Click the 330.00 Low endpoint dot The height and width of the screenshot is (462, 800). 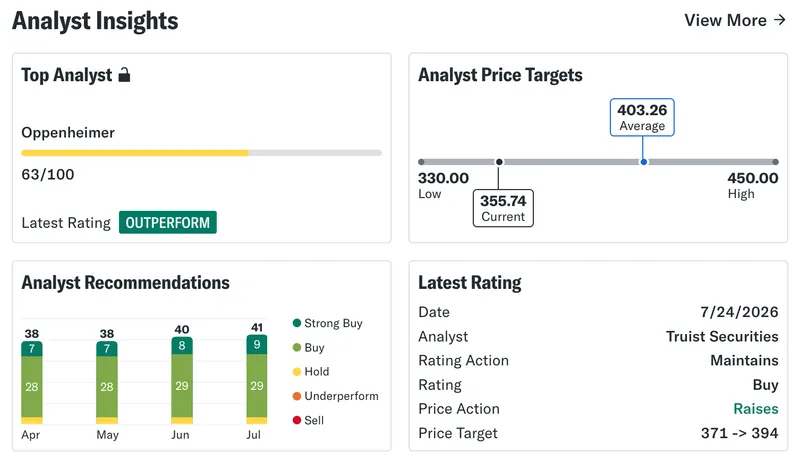[421, 162]
